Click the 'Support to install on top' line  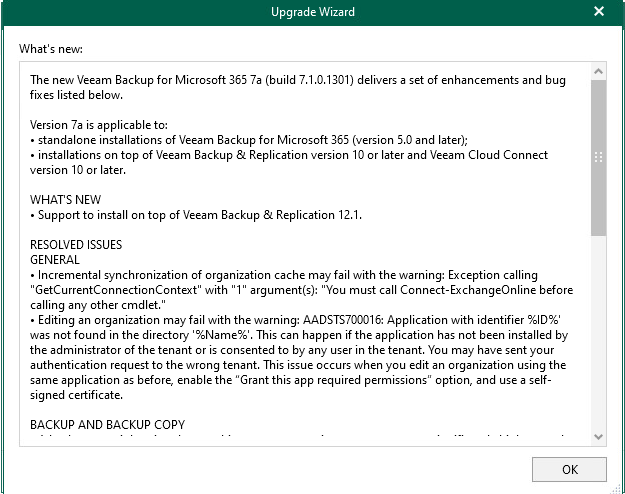point(196,215)
